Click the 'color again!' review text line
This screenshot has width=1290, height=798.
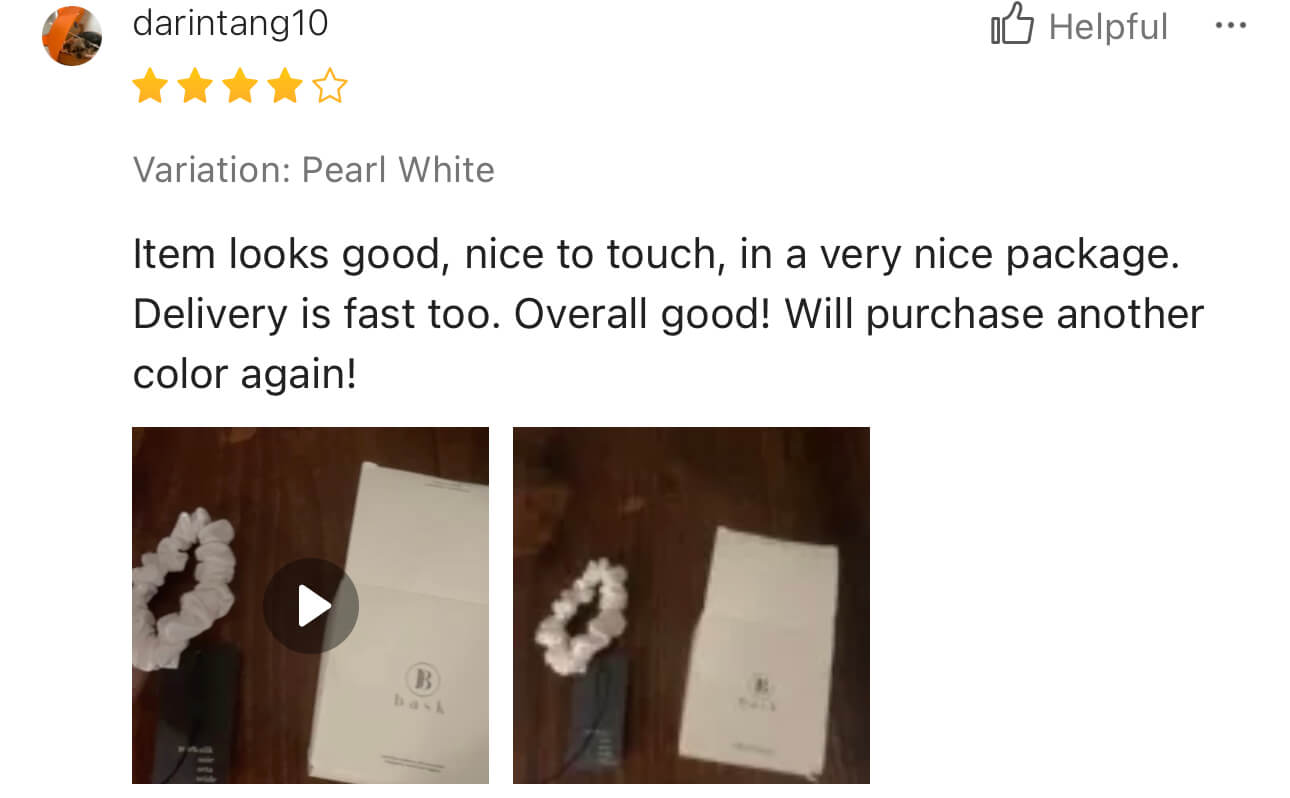pyautogui.click(x=245, y=375)
